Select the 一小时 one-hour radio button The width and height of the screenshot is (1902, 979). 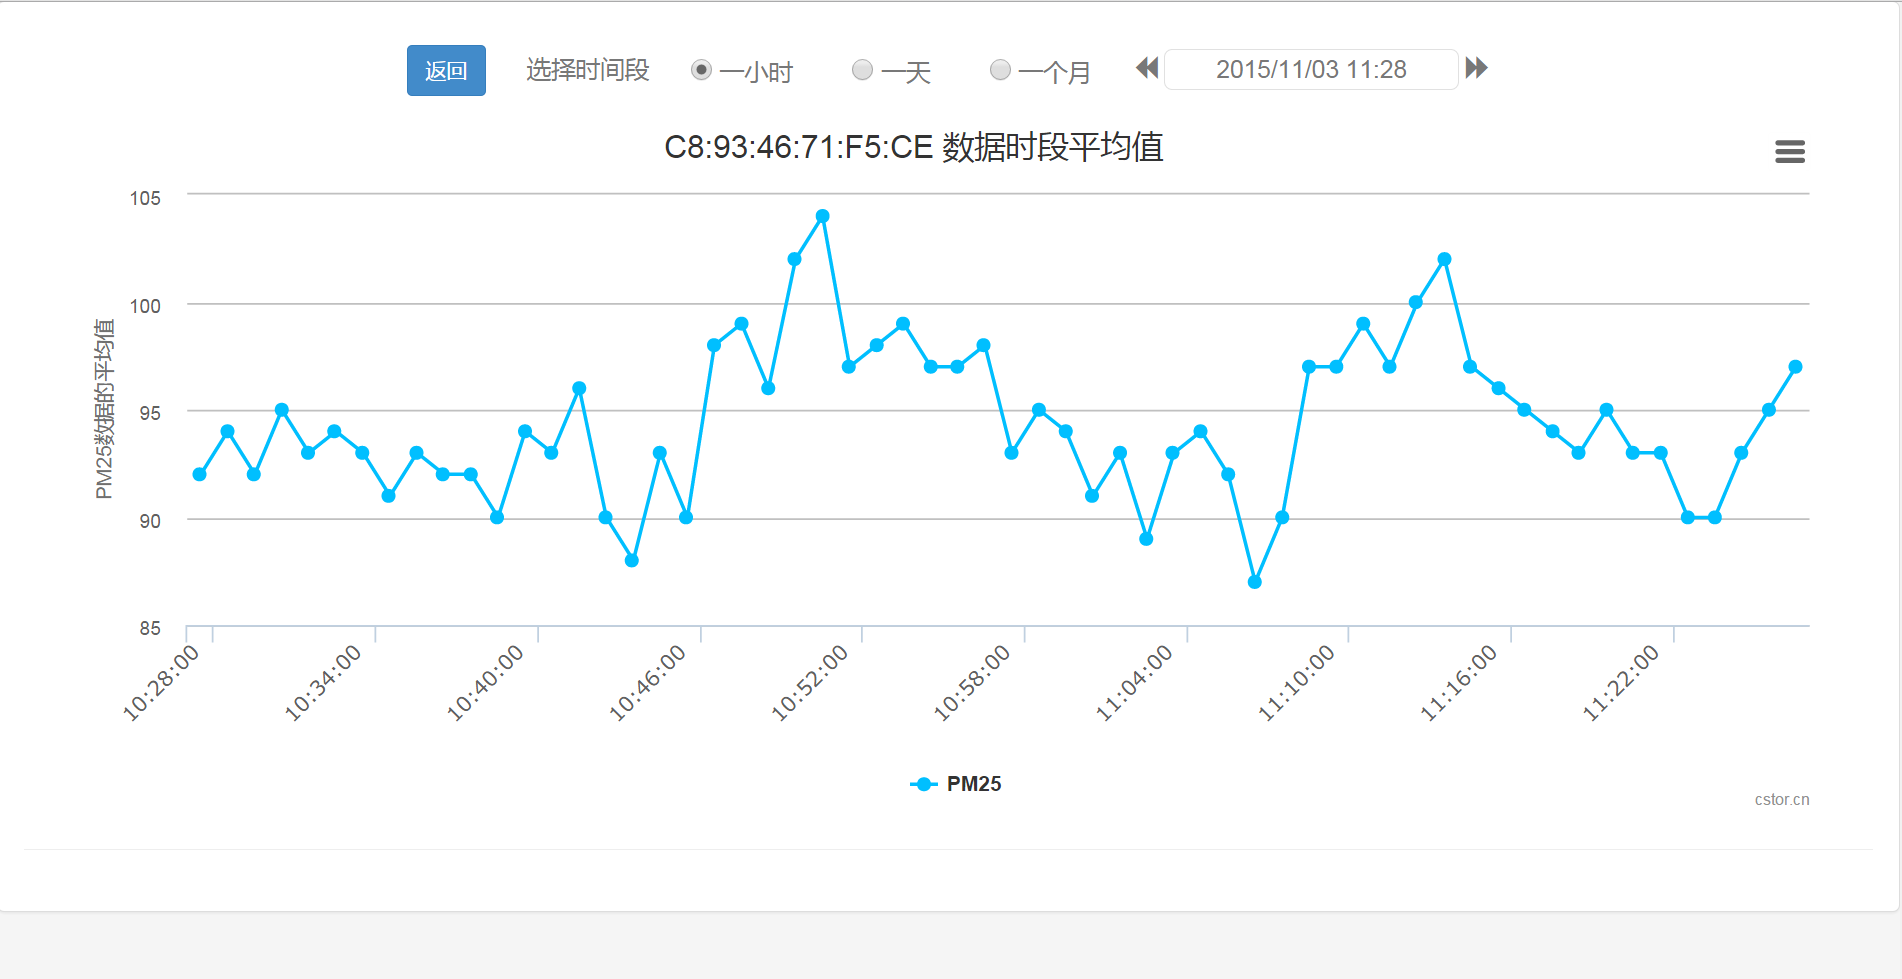tap(702, 70)
